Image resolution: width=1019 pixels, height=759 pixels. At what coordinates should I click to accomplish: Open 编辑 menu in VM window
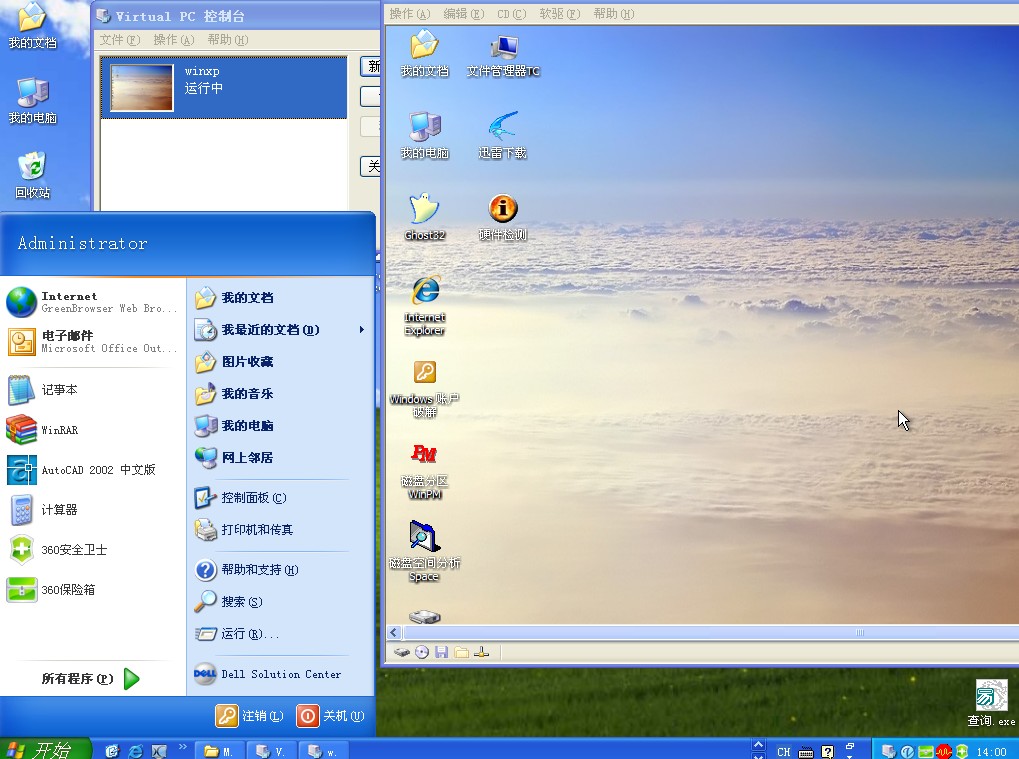pyautogui.click(x=463, y=14)
